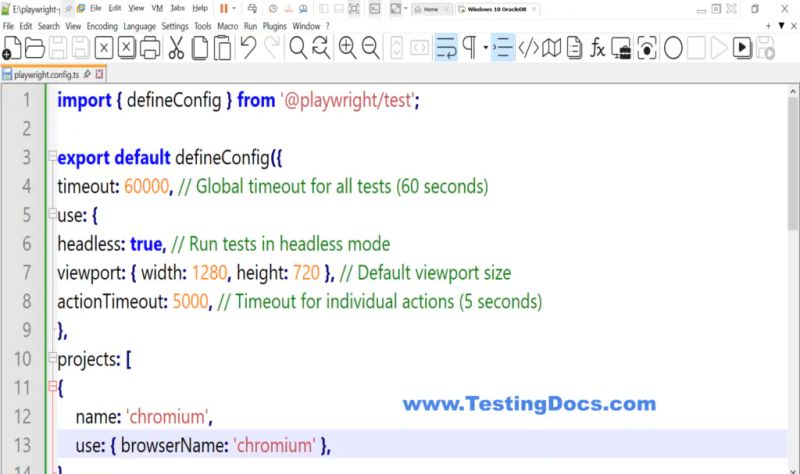
Task: Create a new document with the New icon
Action: (12, 48)
